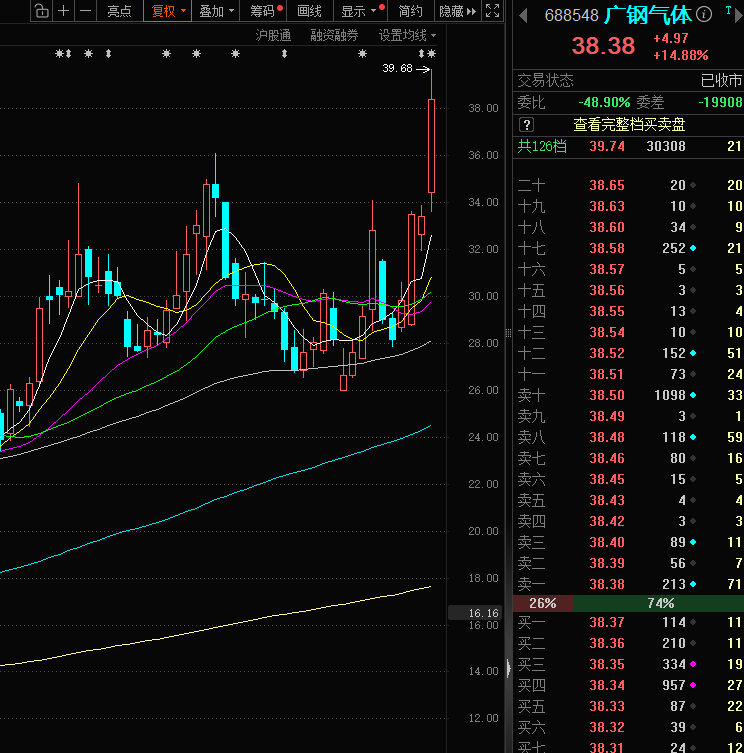Toggle 筹码 chip distribution display
This screenshot has height=753, width=744.
(263, 11)
